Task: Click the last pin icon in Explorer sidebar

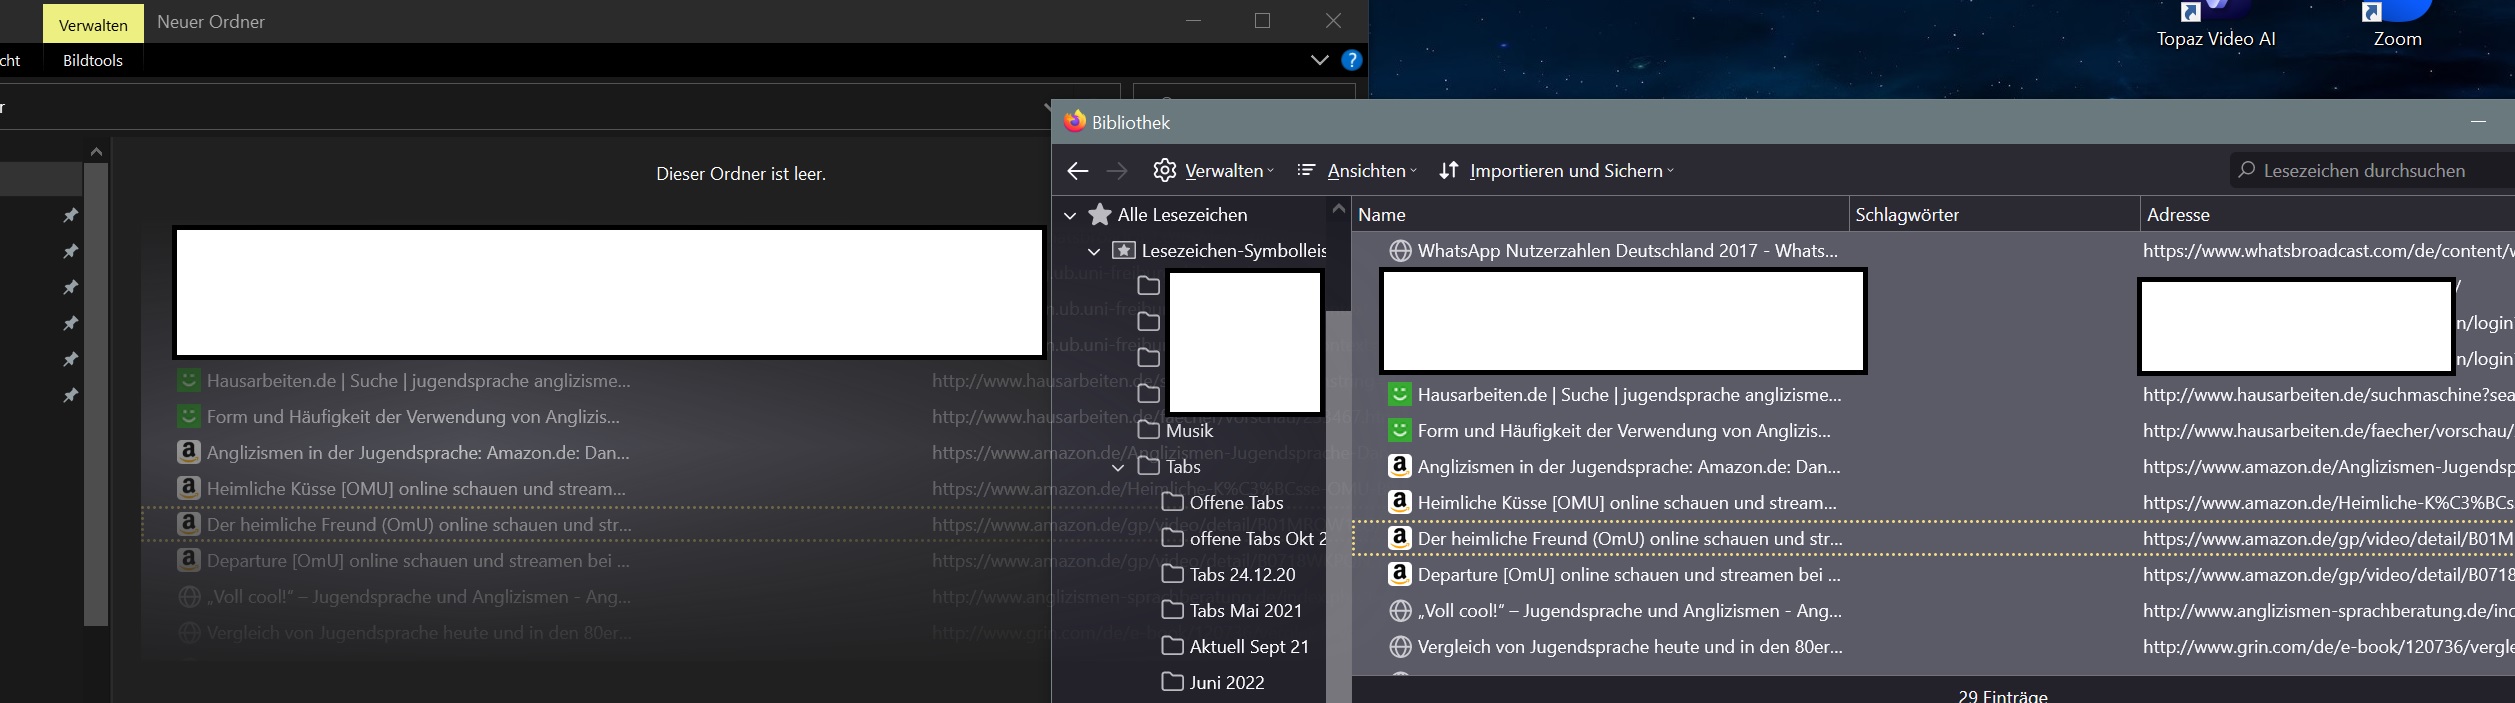Action: 70,395
